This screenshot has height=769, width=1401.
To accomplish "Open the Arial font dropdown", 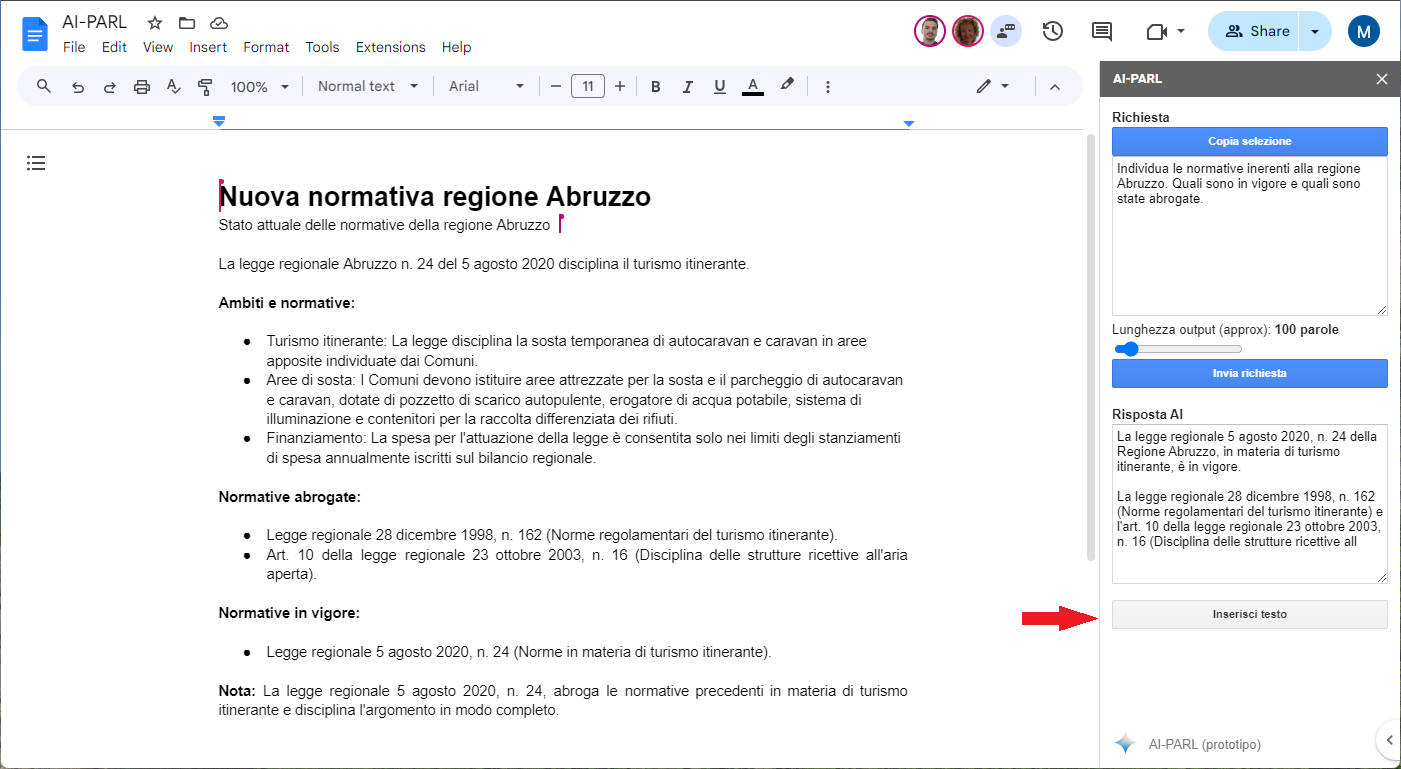I will click(x=486, y=87).
